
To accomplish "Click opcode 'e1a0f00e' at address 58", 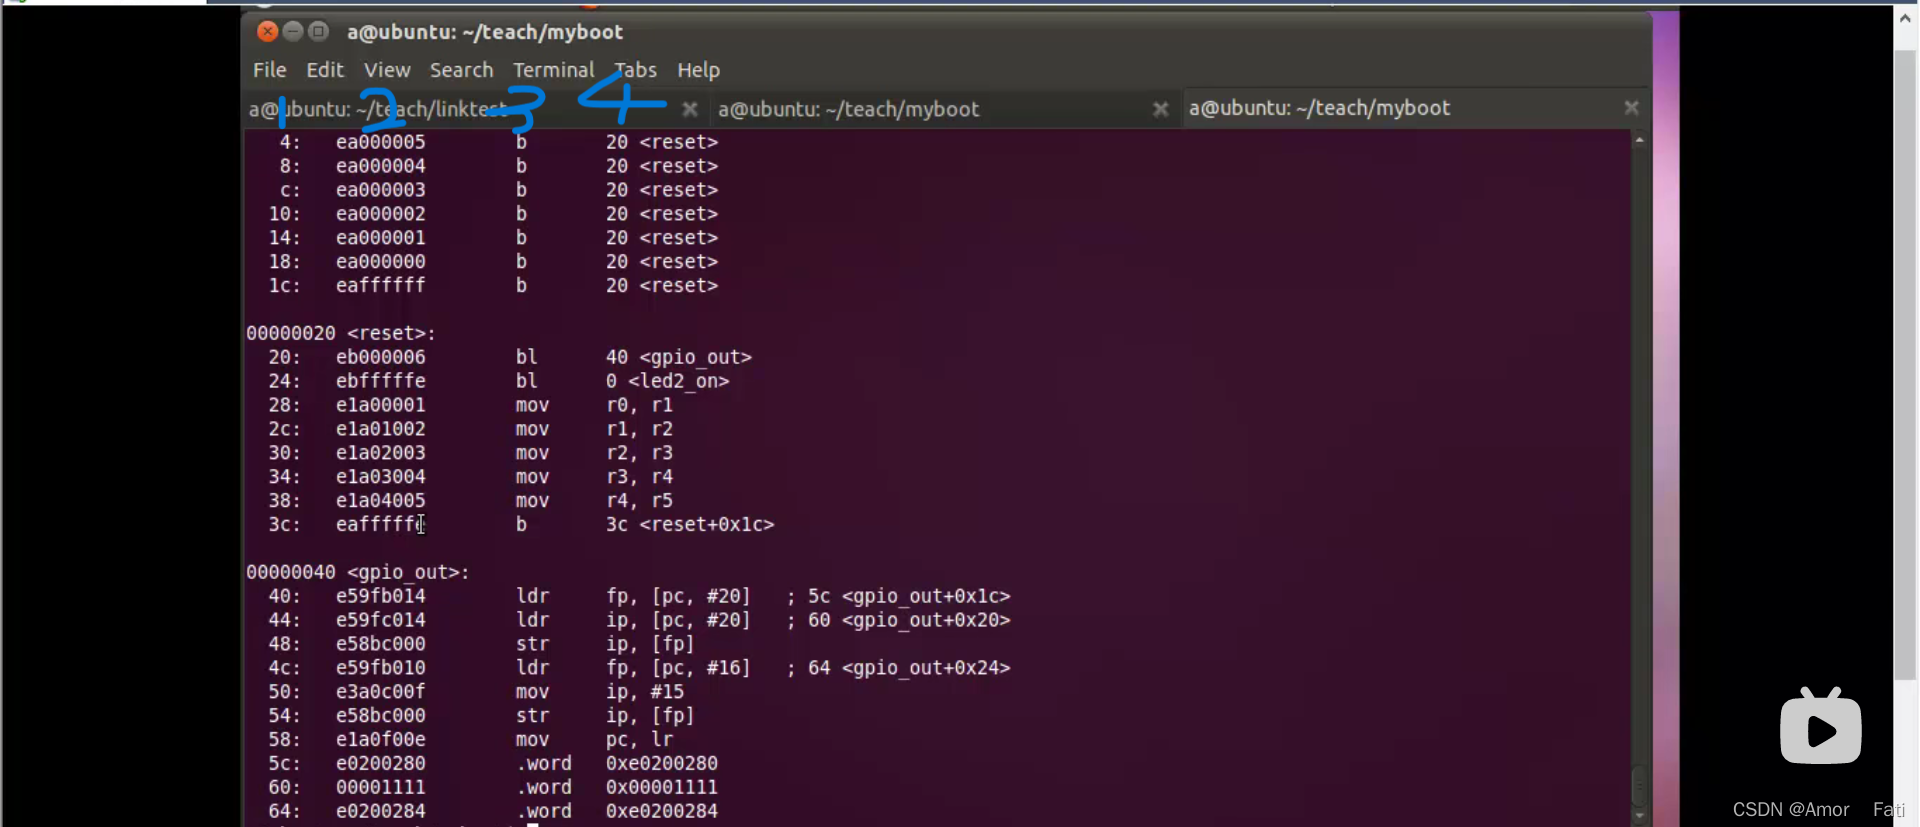I will pyautogui.click(x=380, y=740).
